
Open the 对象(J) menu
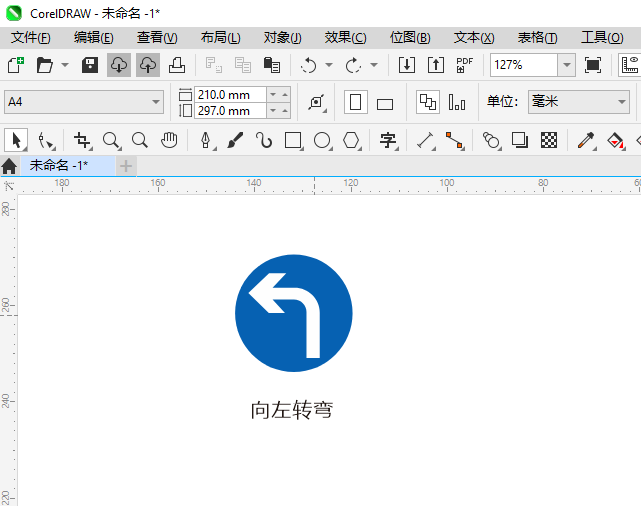tap(282, 38)
